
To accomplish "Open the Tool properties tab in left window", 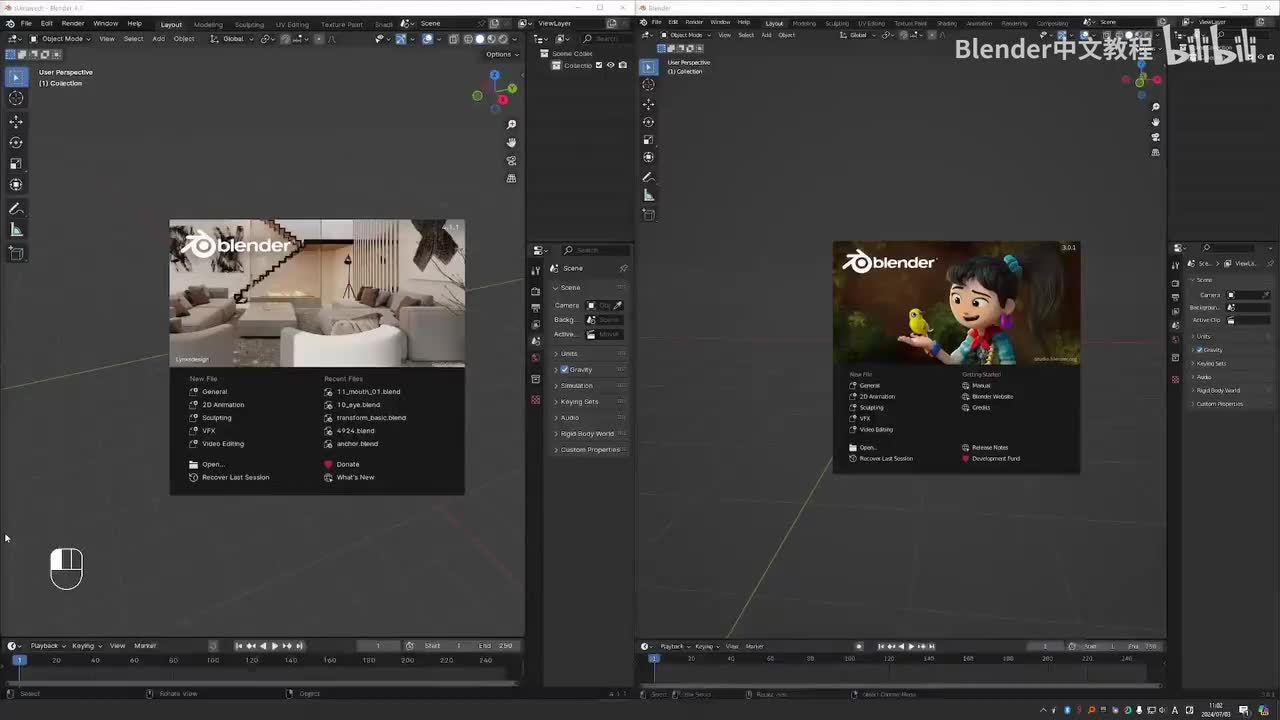I will coord(536,271).
